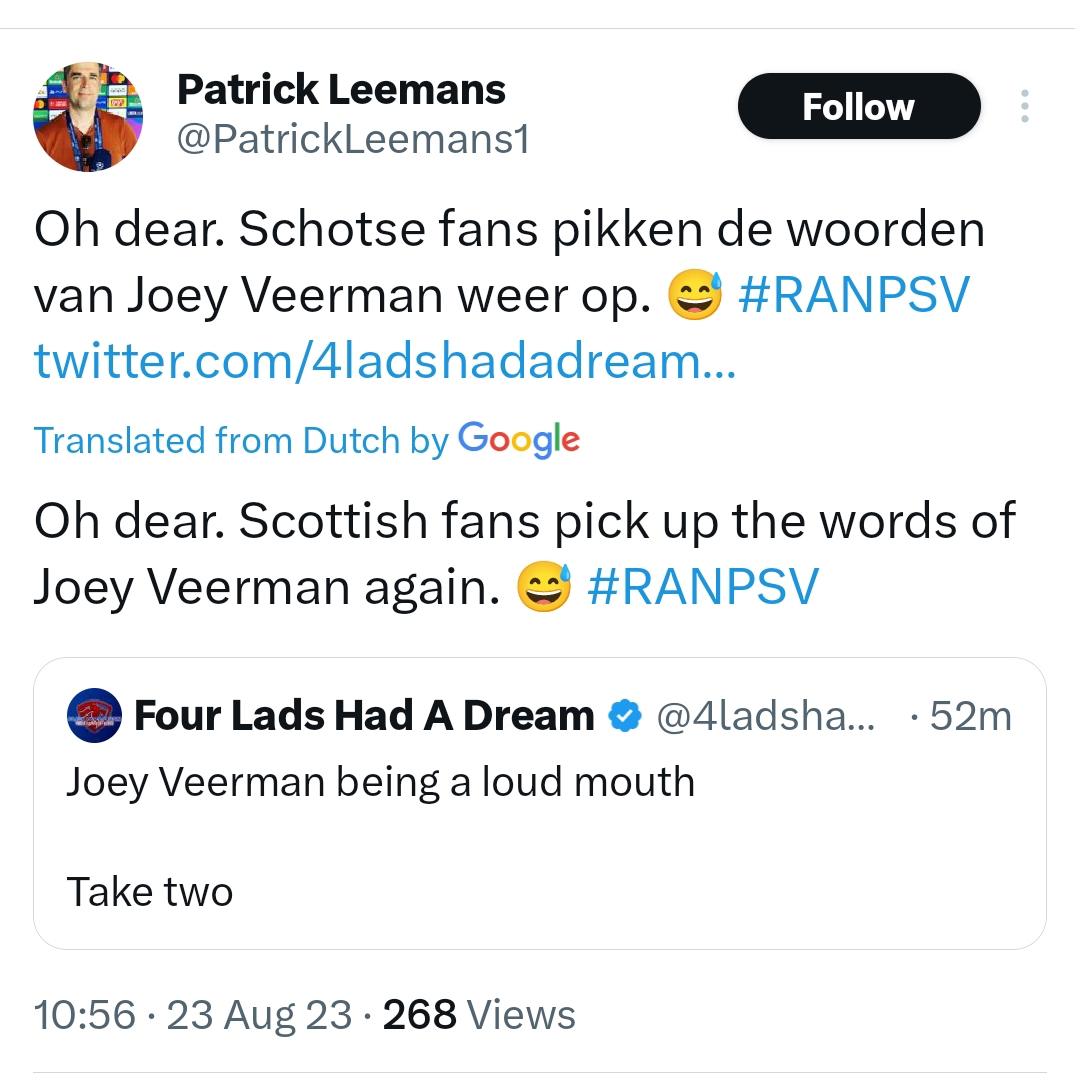Click the "Translated from Dutch by" label

241,440
